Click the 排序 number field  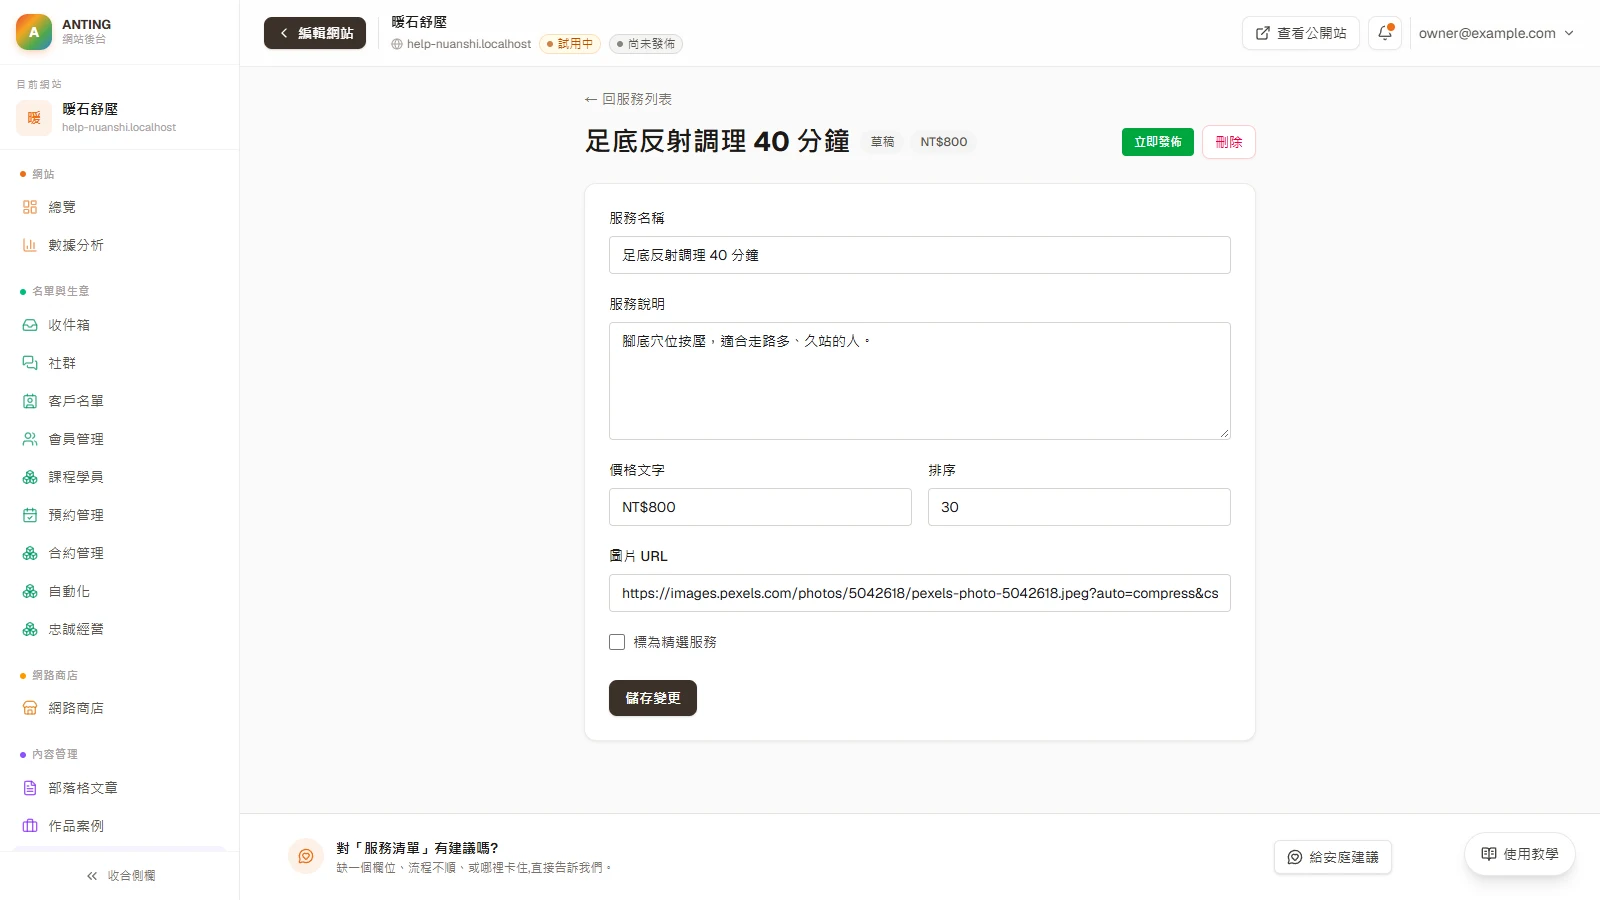coord(1079,507)
